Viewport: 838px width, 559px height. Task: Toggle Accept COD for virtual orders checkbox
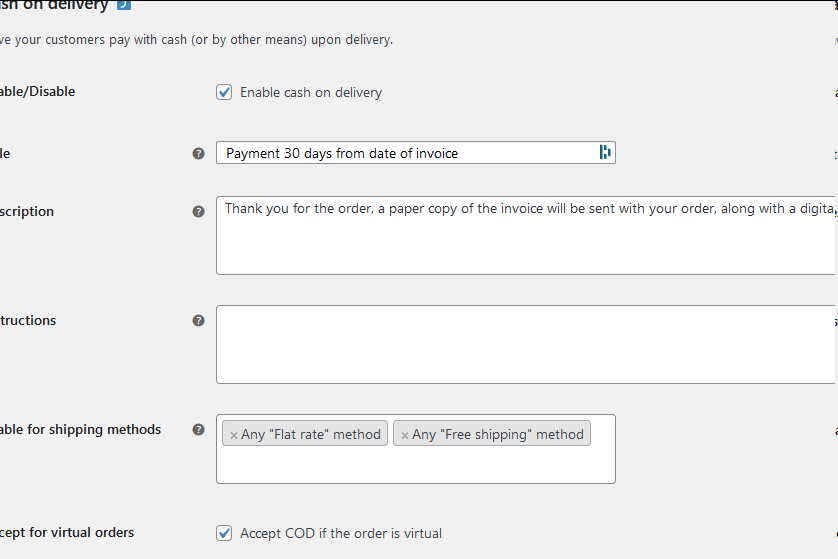tap(224, 534)
